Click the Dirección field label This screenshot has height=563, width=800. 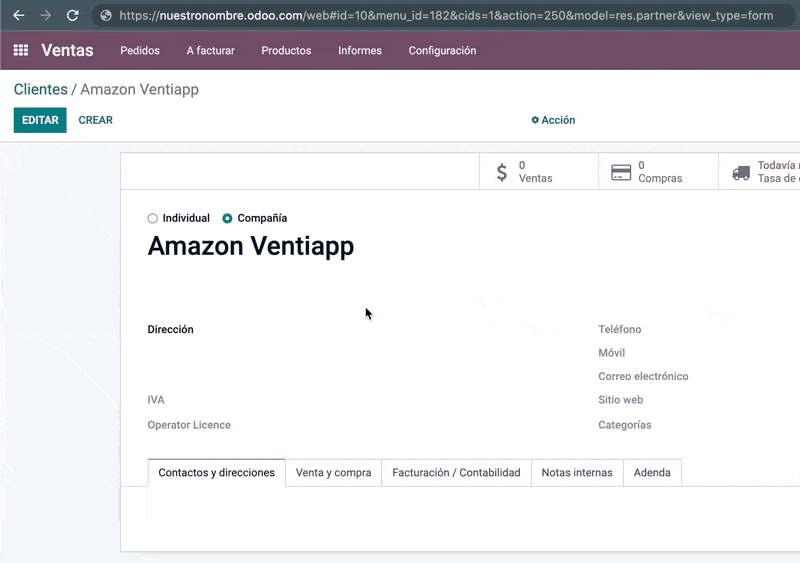pos(170,329)
